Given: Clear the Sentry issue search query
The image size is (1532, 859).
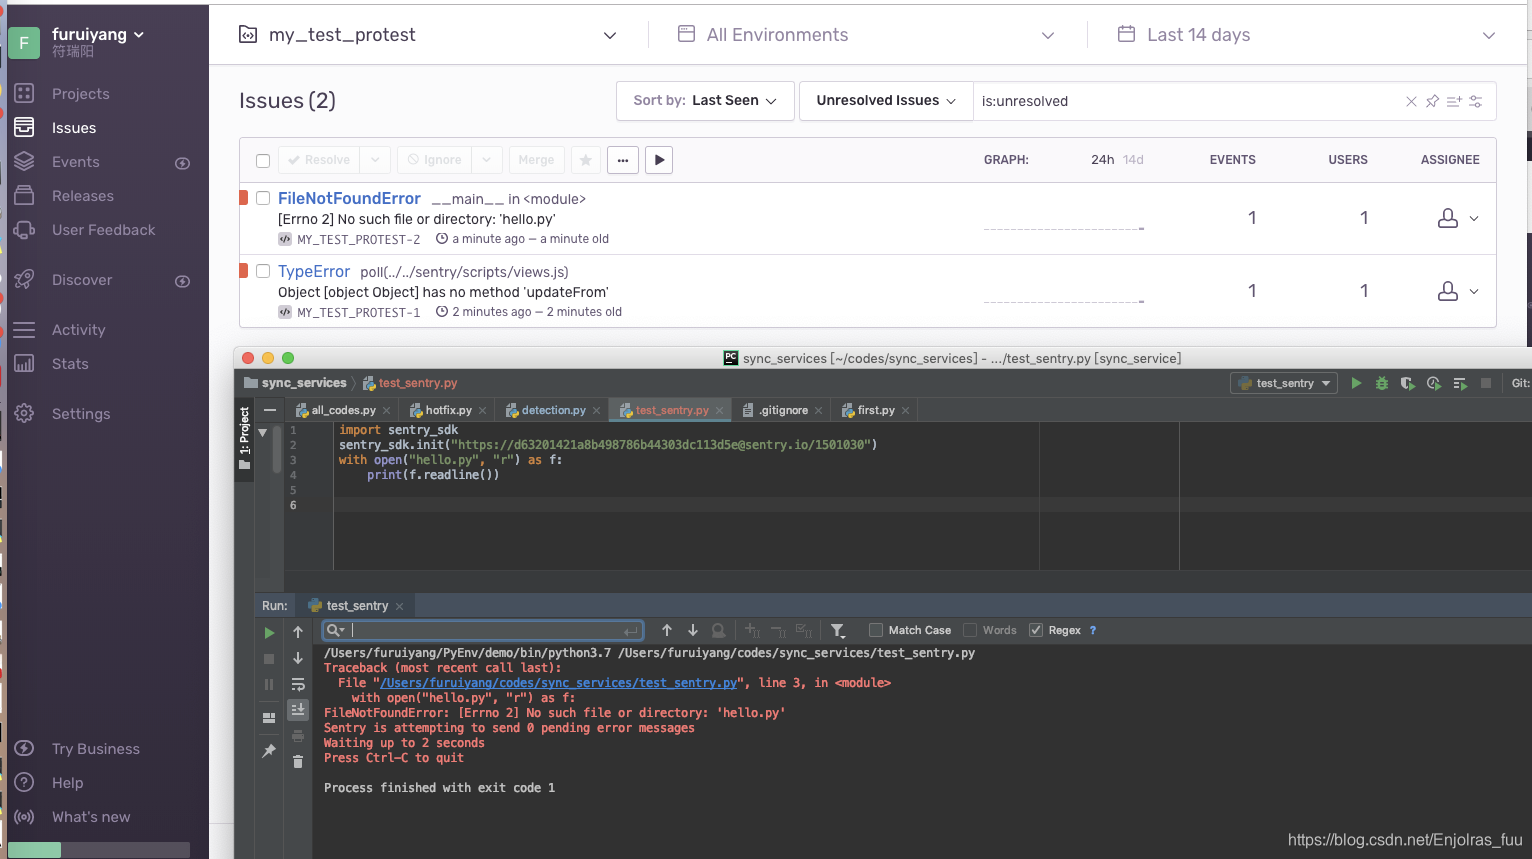Looking at the screenshot, I should [x=1411, y=102].
